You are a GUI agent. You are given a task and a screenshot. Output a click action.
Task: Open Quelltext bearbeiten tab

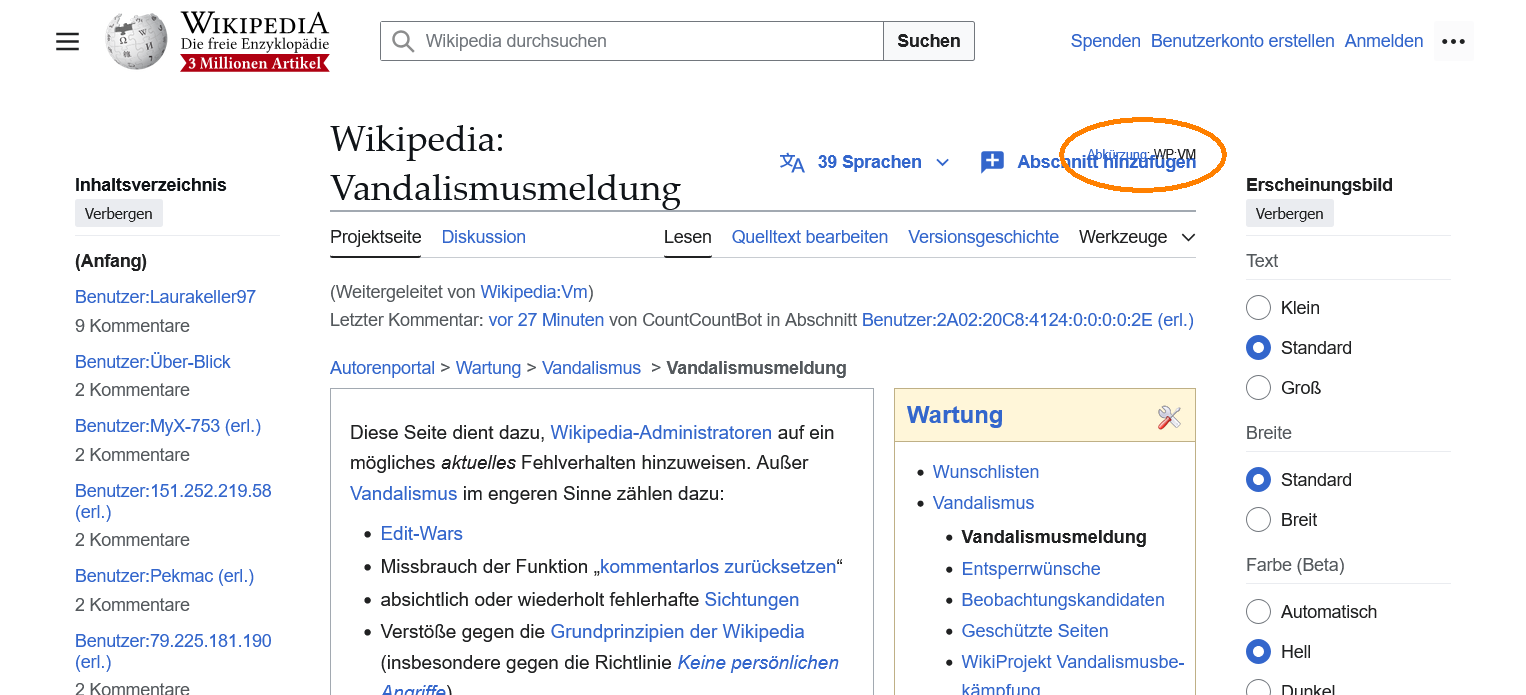(x=810, y=237)
